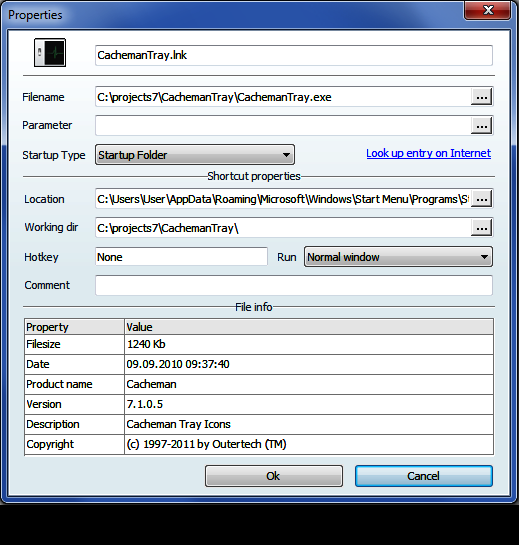
Task: Click the Value column header
Action: [309, 327]
